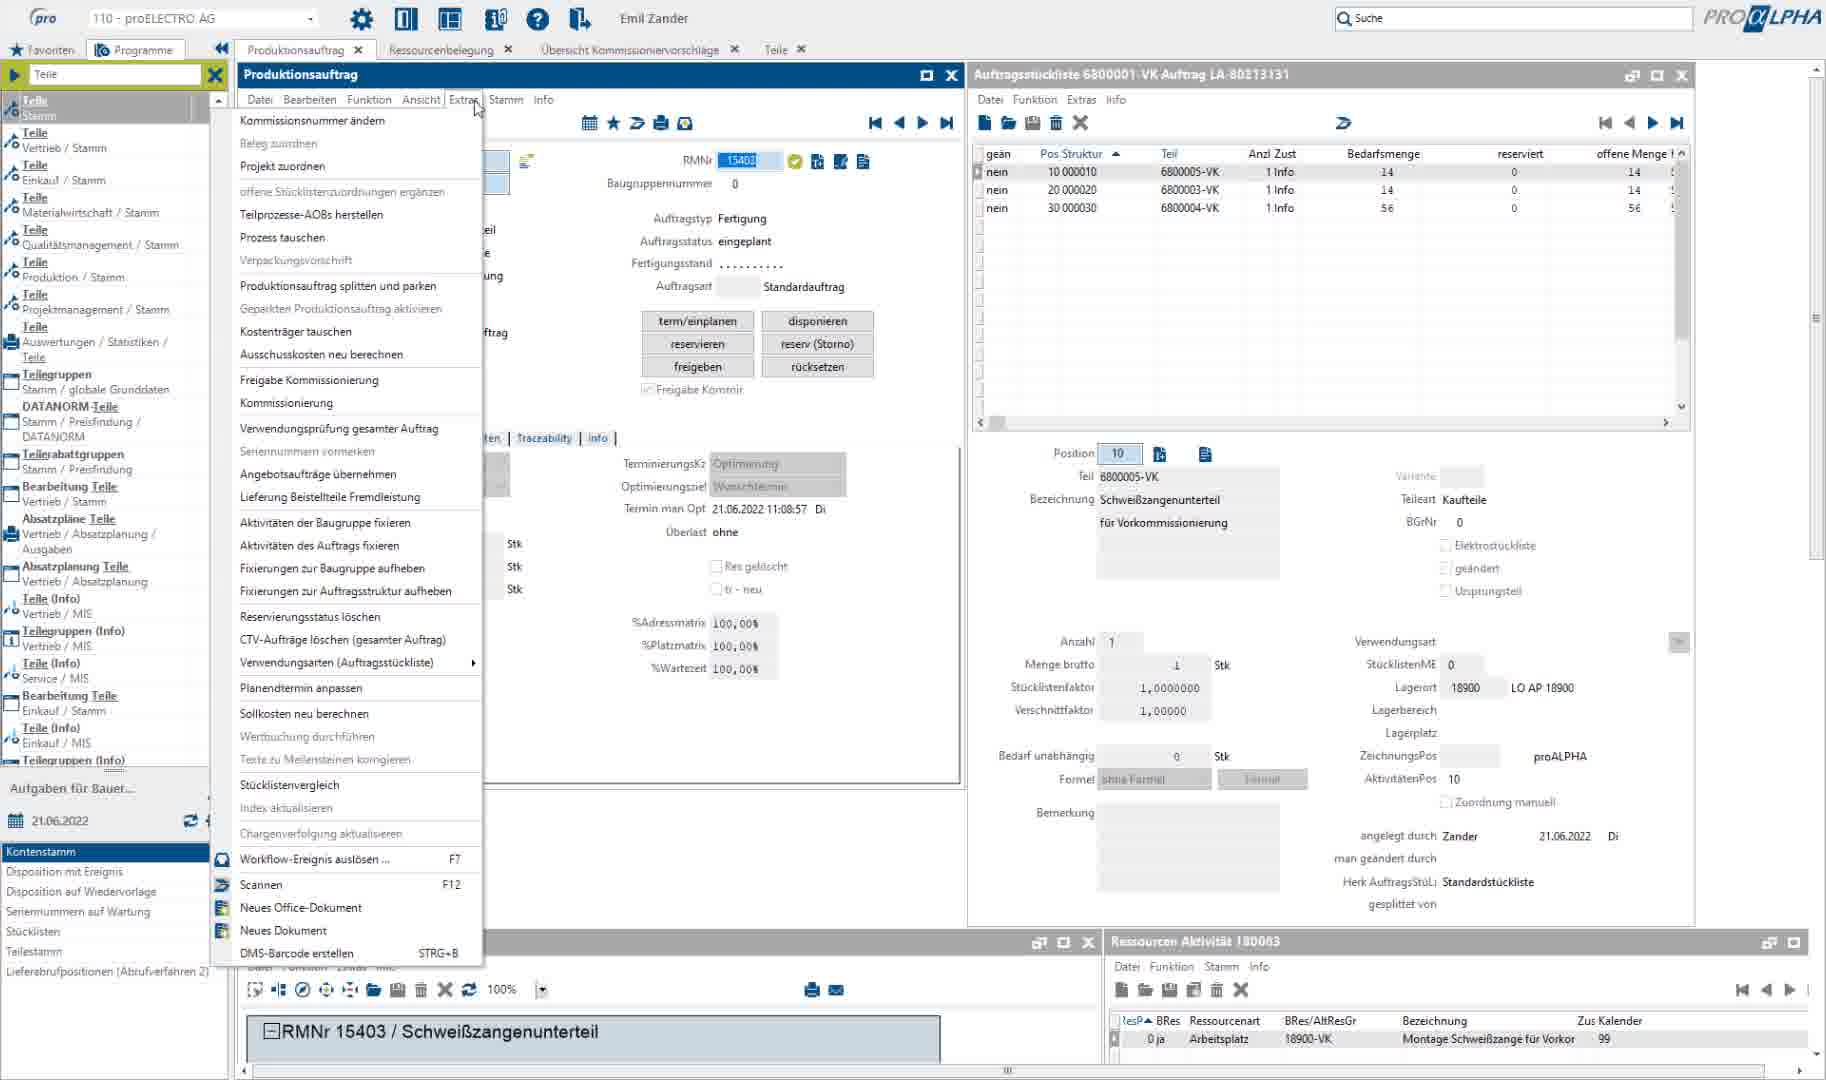
Task: Click the printer icon in bottom structure toolbar
Action: click(x=812, y=990)
